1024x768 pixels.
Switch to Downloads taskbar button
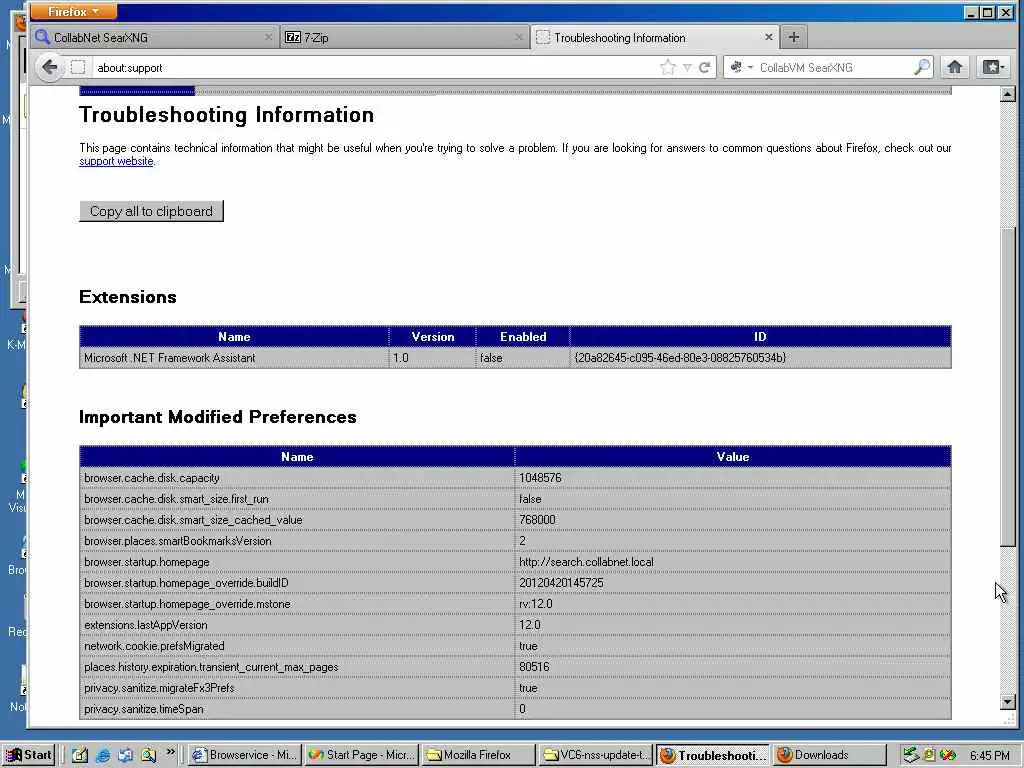828,755
